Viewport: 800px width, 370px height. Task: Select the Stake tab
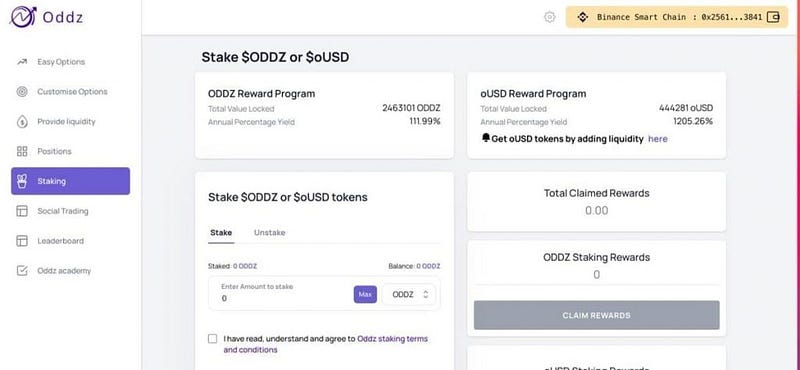pos(221,233)
